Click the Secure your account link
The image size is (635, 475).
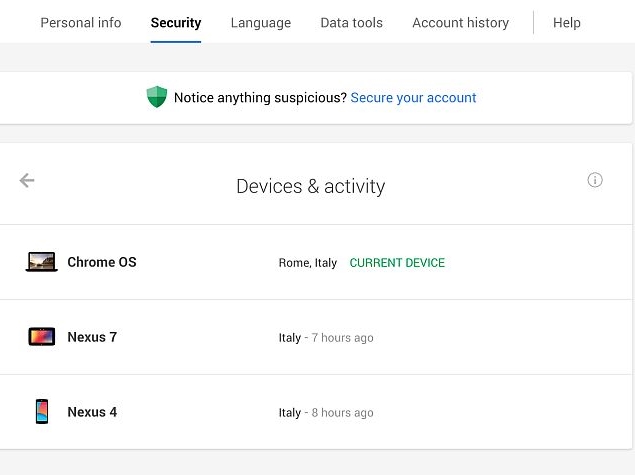click(413, 98)
